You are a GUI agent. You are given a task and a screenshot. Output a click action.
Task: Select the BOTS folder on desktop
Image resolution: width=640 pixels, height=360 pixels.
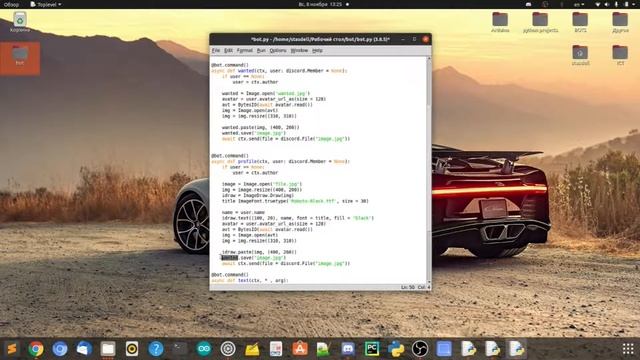(x=580, y=22)
